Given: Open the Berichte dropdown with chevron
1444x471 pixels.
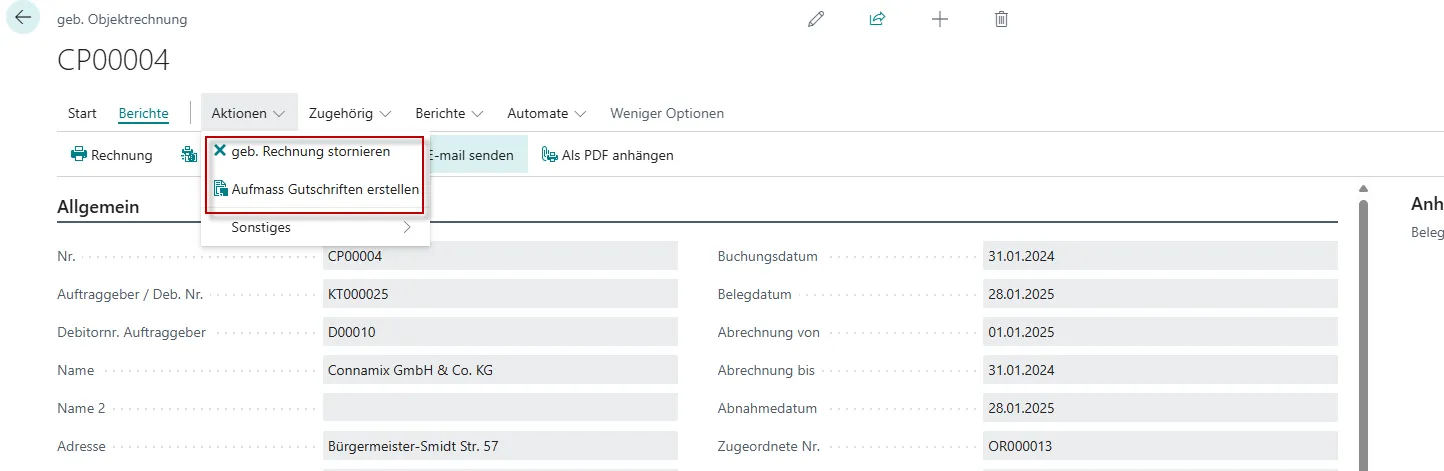Looking at the screenshot, I should tap(449, 114).
